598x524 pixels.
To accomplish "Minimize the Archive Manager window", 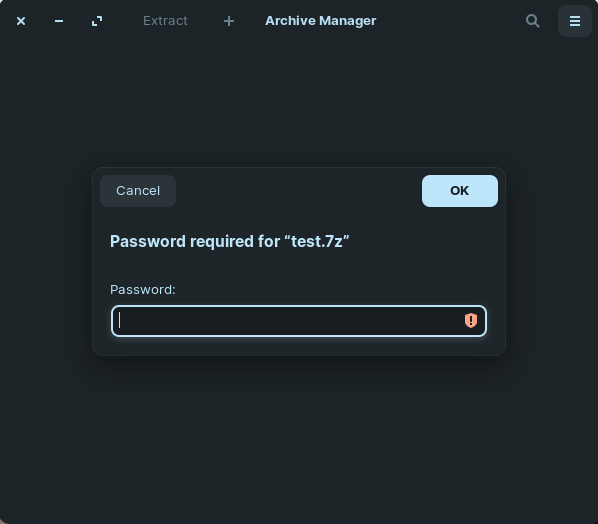I will click(x=59, y=21).
